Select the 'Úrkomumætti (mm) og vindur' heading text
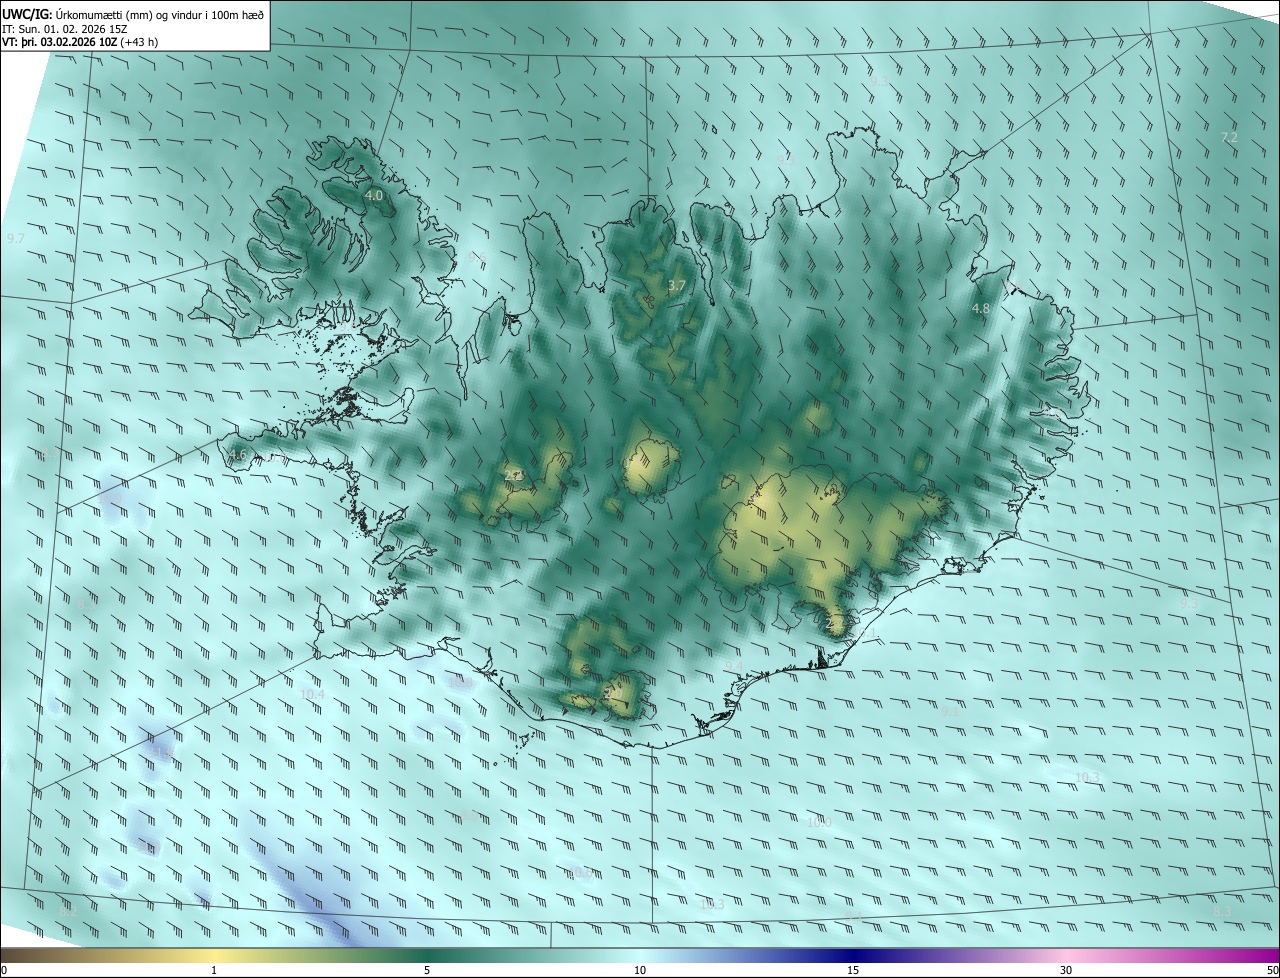This screenshot has height=978, width=1280. pos(129,13)
